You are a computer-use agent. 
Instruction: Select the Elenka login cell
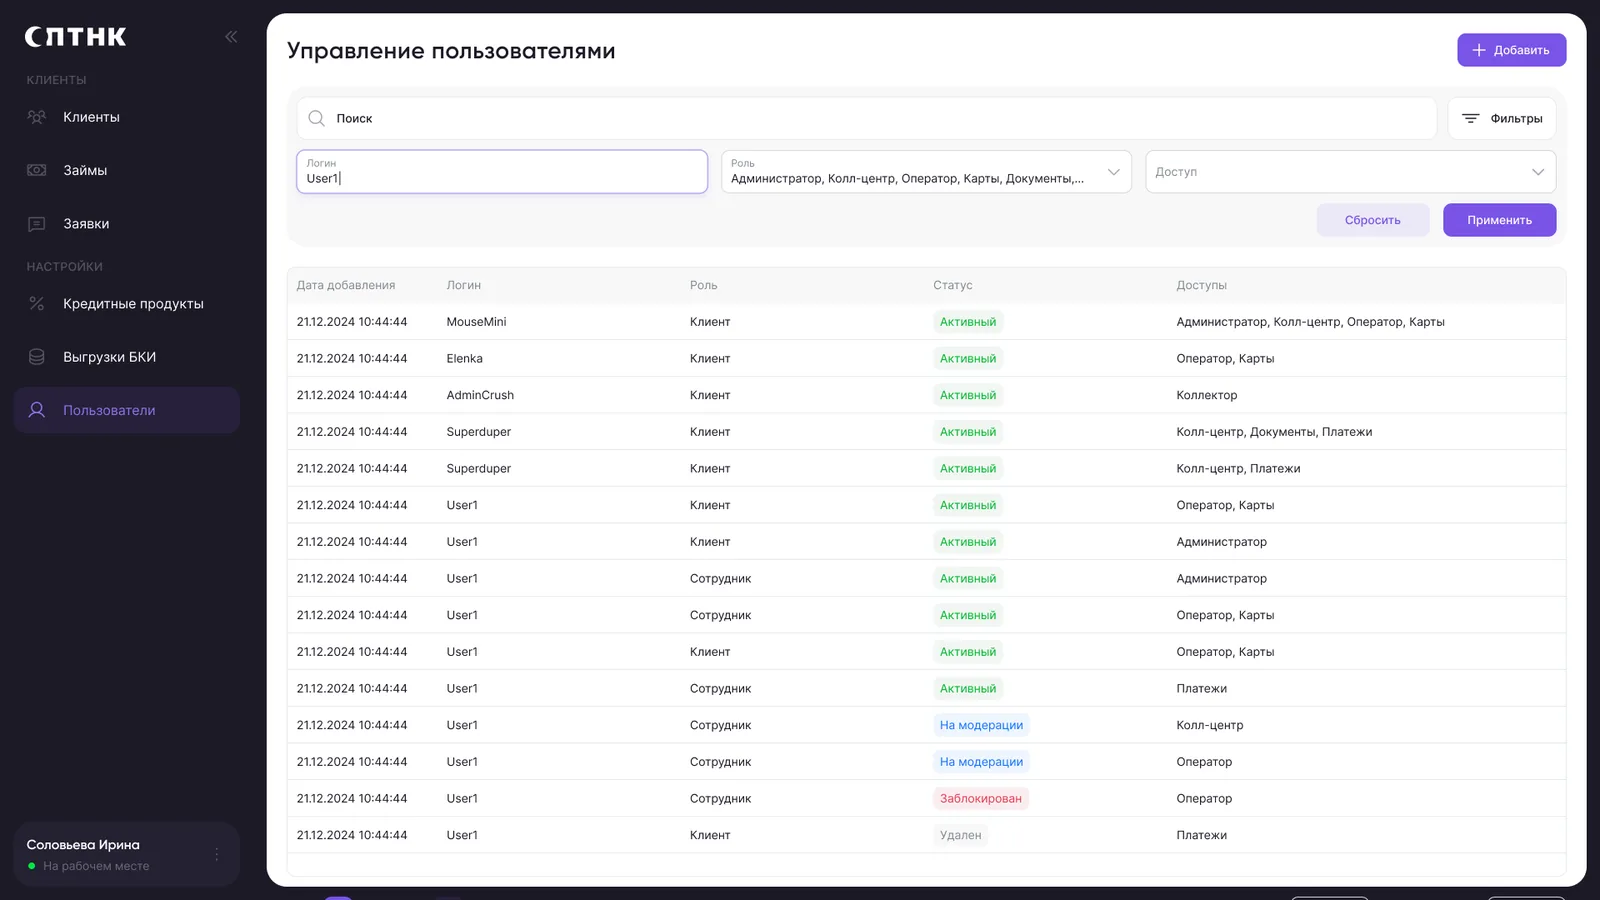tap(465, 358)
